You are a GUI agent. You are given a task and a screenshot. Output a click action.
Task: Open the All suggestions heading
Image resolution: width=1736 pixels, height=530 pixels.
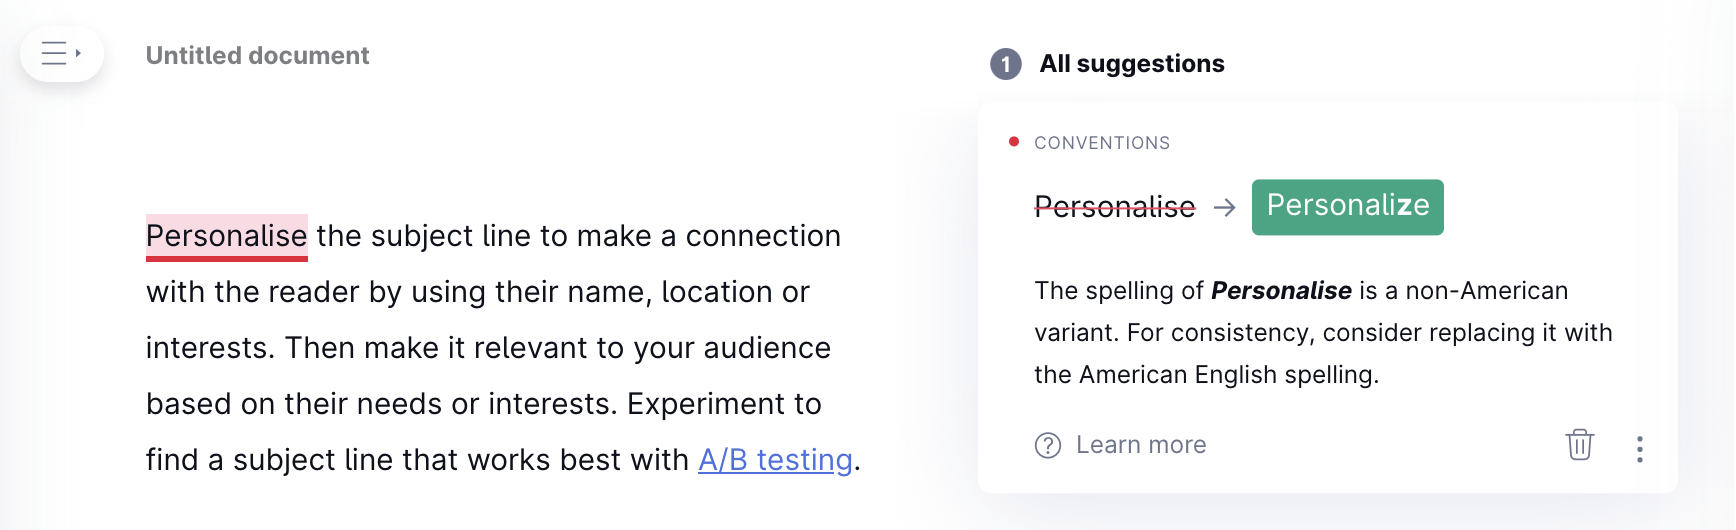[1132, 64]
